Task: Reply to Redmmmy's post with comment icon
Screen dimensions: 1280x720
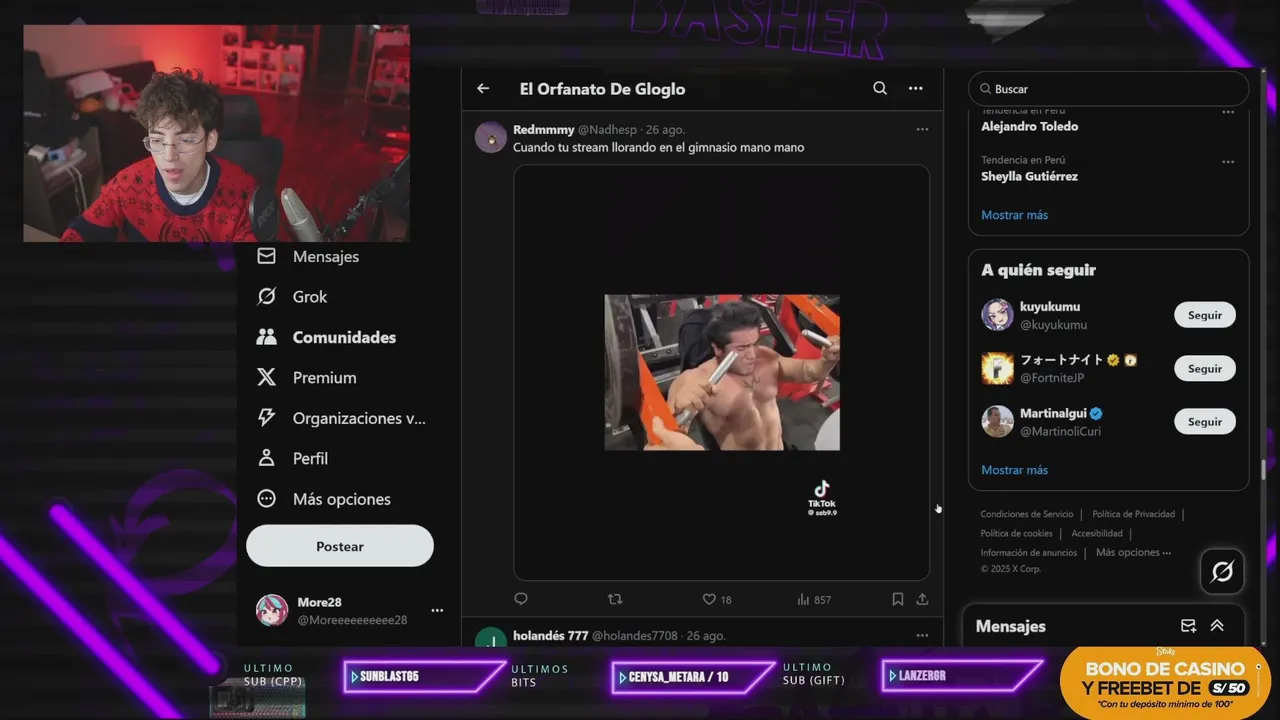Action: pyautogui.click(x=520, y=599)
